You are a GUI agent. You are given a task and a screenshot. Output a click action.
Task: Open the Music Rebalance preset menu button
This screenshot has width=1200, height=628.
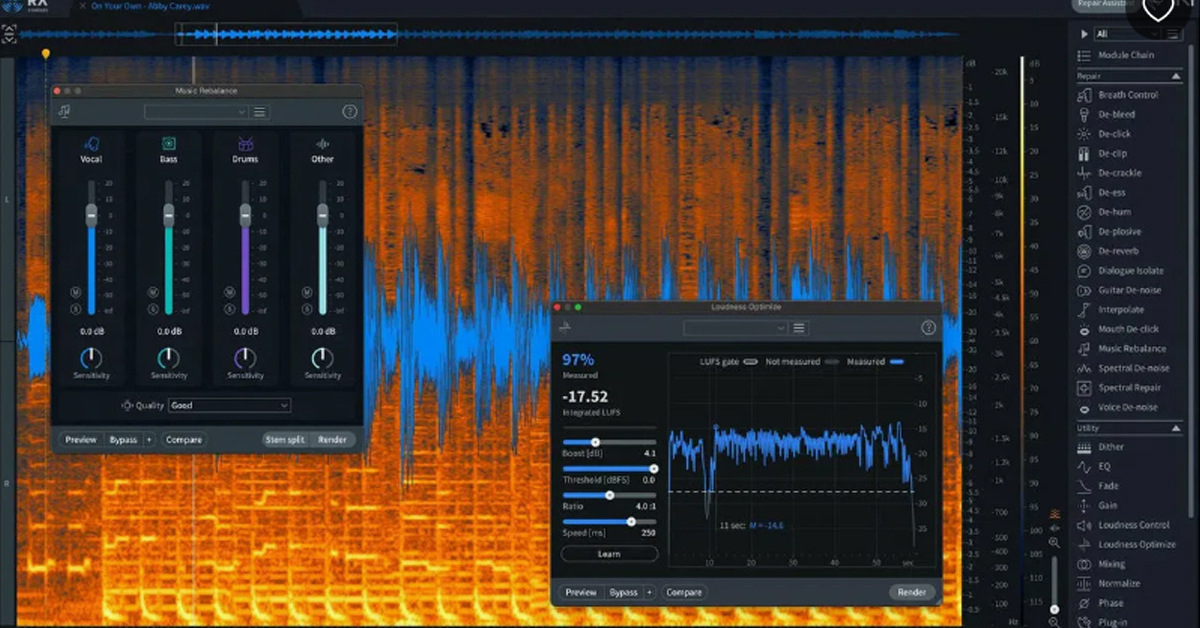pyautogui.click(x=260, y=112)
